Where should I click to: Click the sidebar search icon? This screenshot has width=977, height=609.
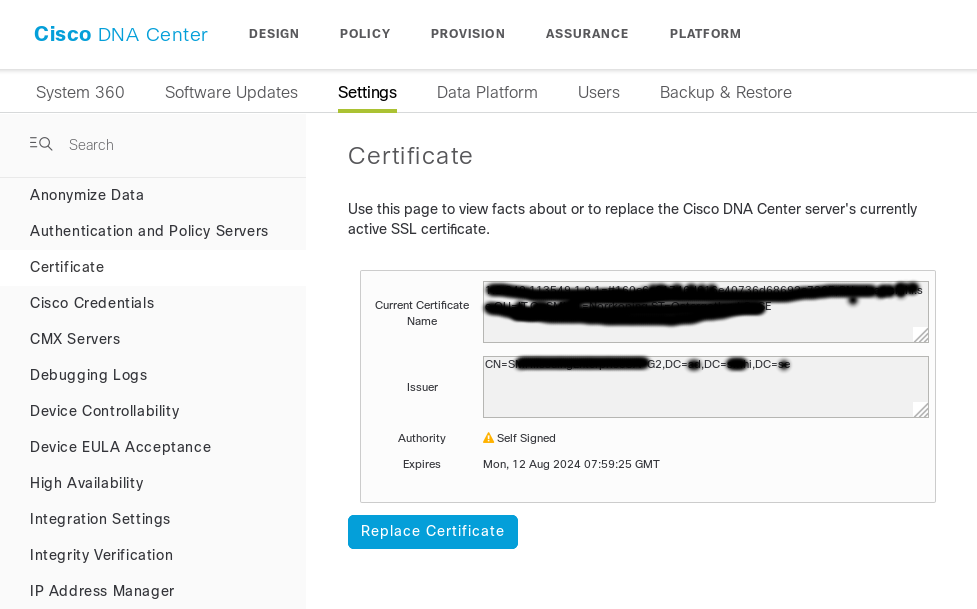(40, 143)
